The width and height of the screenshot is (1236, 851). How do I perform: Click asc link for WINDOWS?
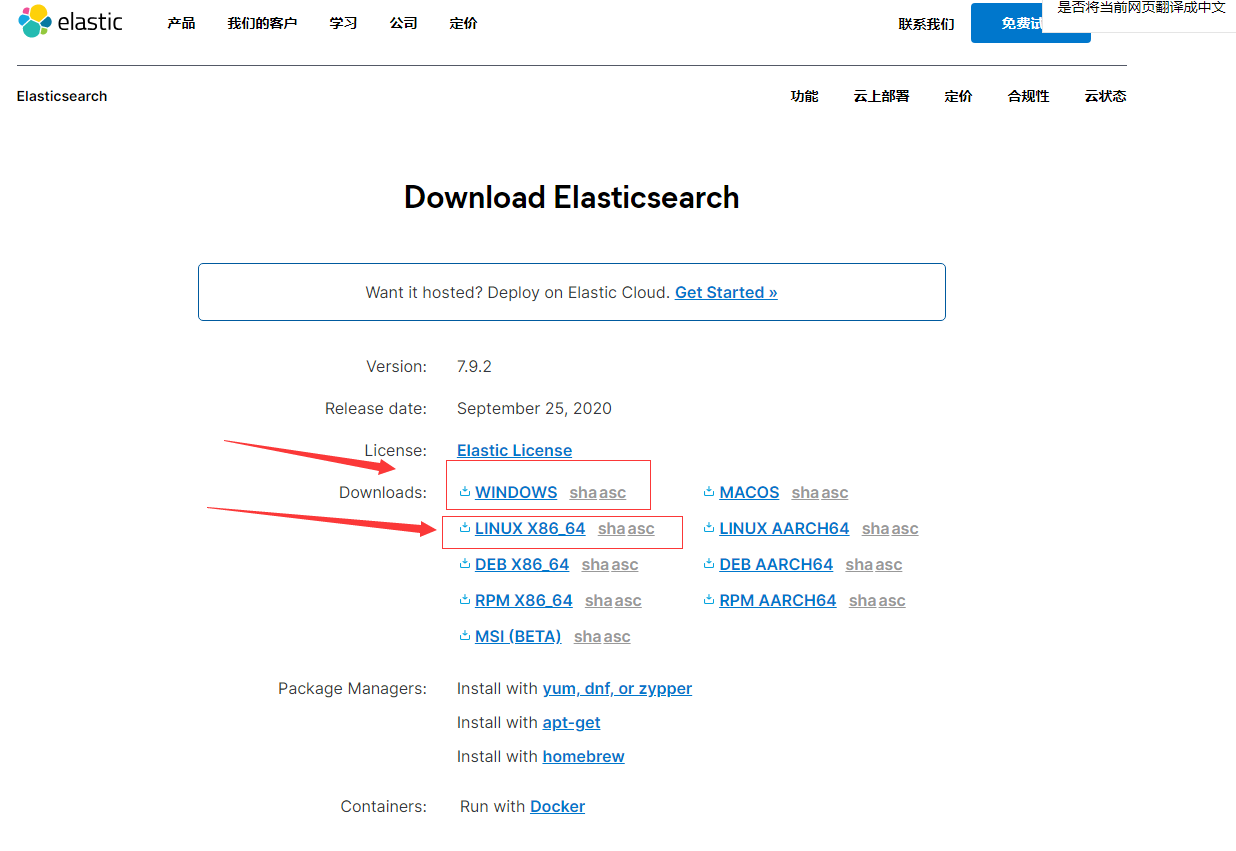tap(612, 492)
